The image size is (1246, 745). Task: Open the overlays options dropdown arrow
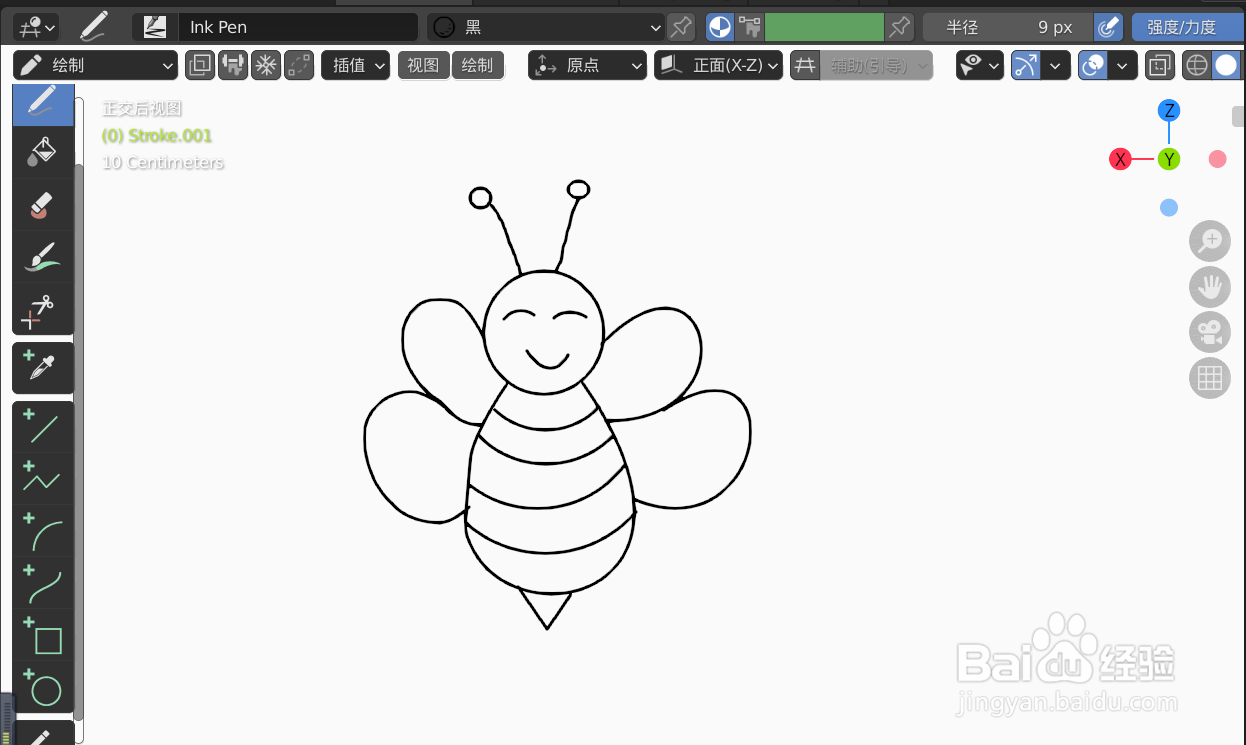pos(1123,66)
